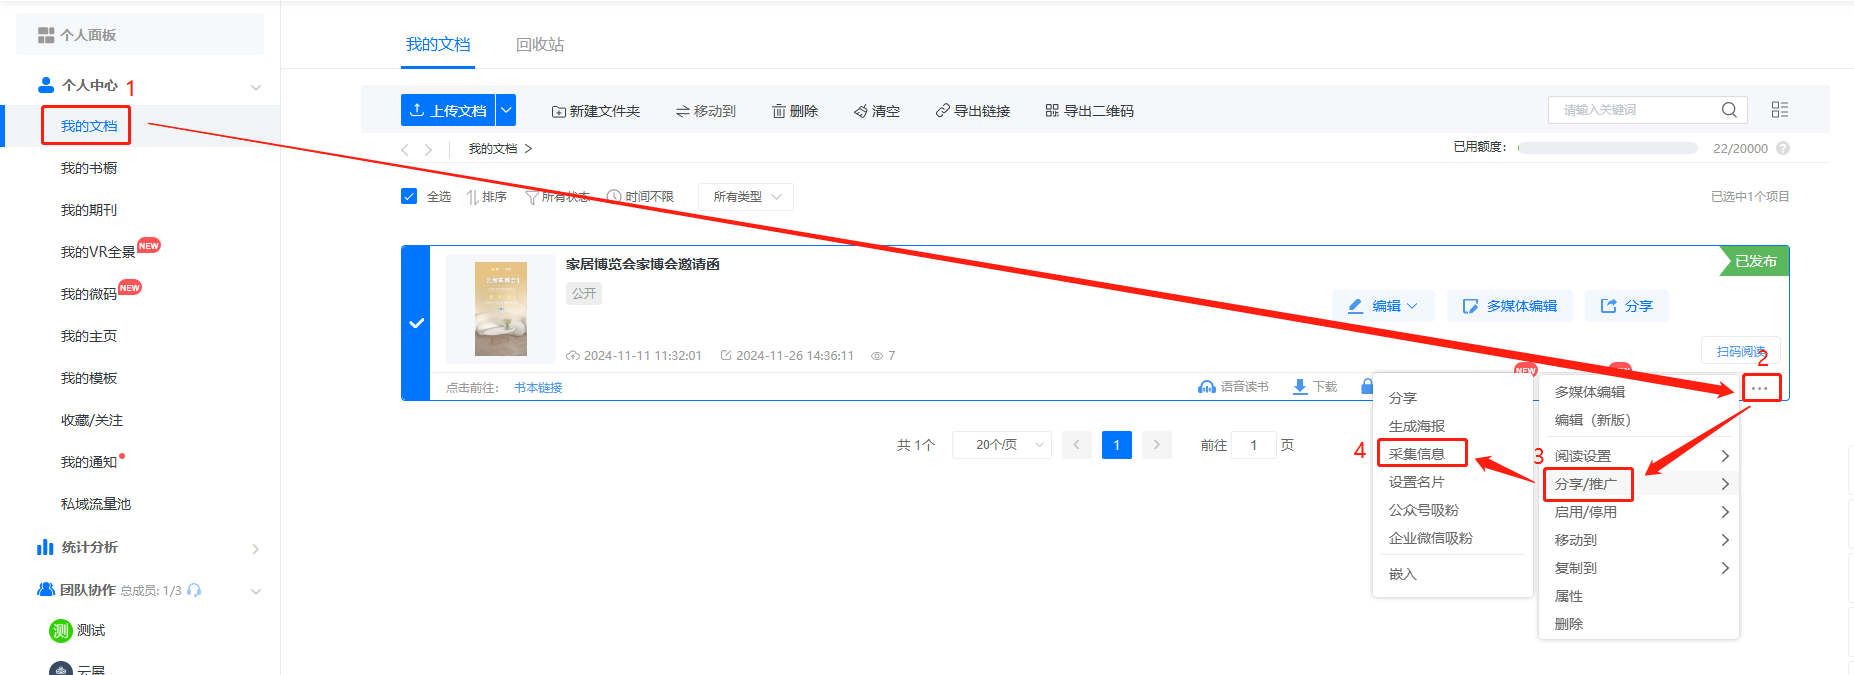1854x675 pixels.
Task: Uncheck the selected document card checkbox
Action: 417,323
